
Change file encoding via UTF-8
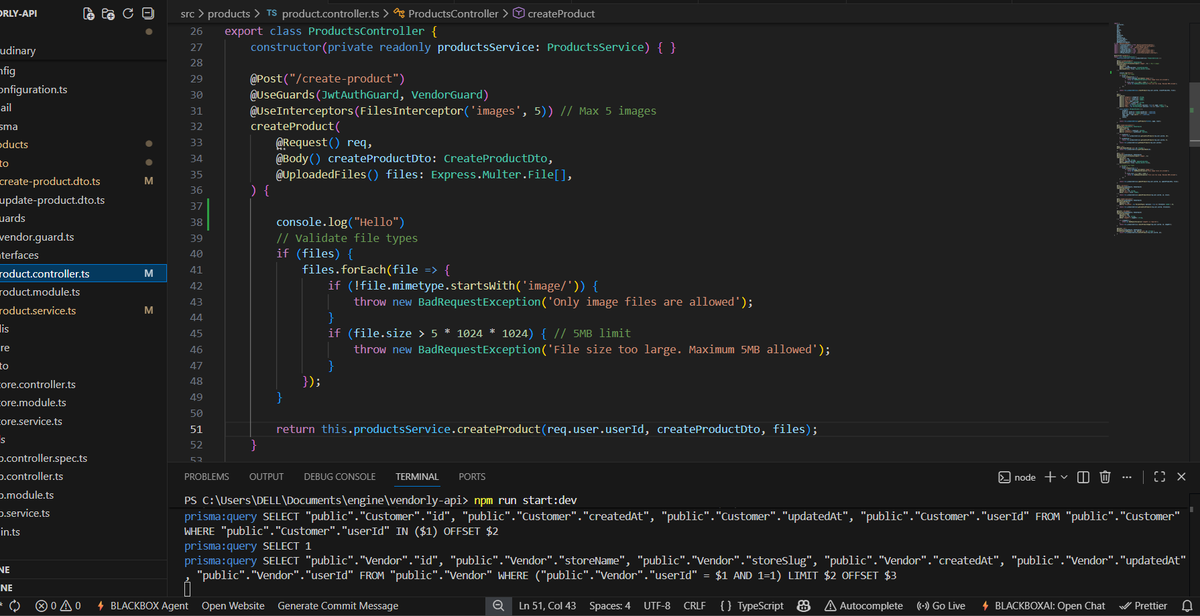[657, 606]
